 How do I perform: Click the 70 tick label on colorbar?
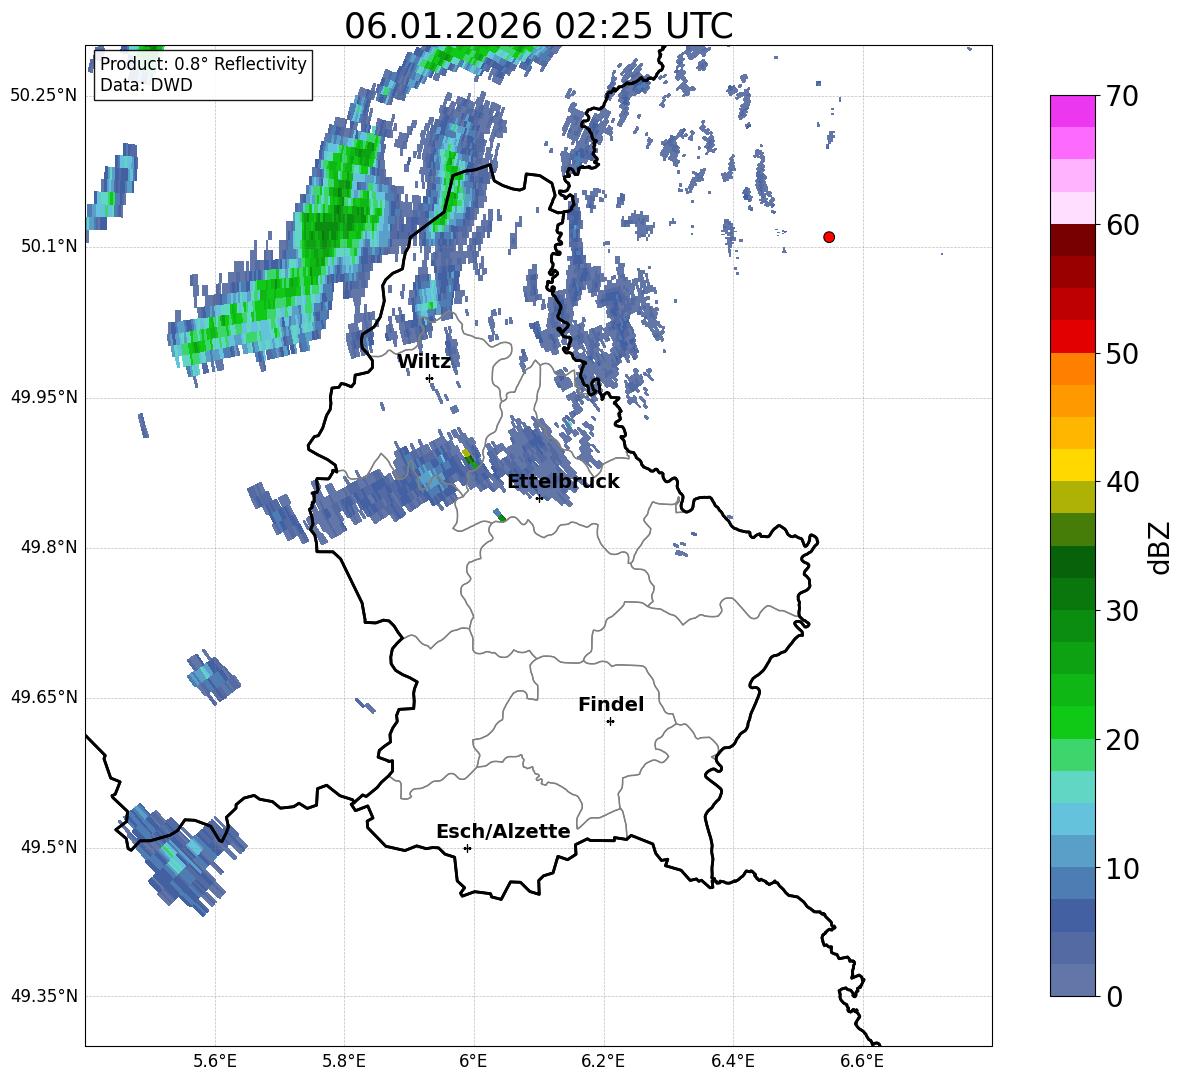pyautogui.click(x=1122, y=97)
